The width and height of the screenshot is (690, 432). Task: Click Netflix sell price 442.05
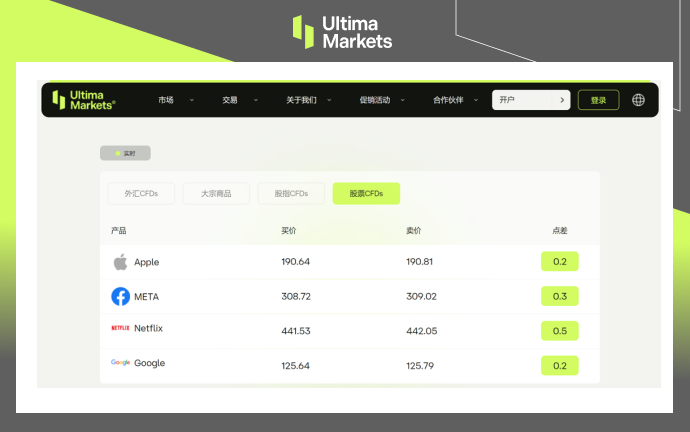422,331
